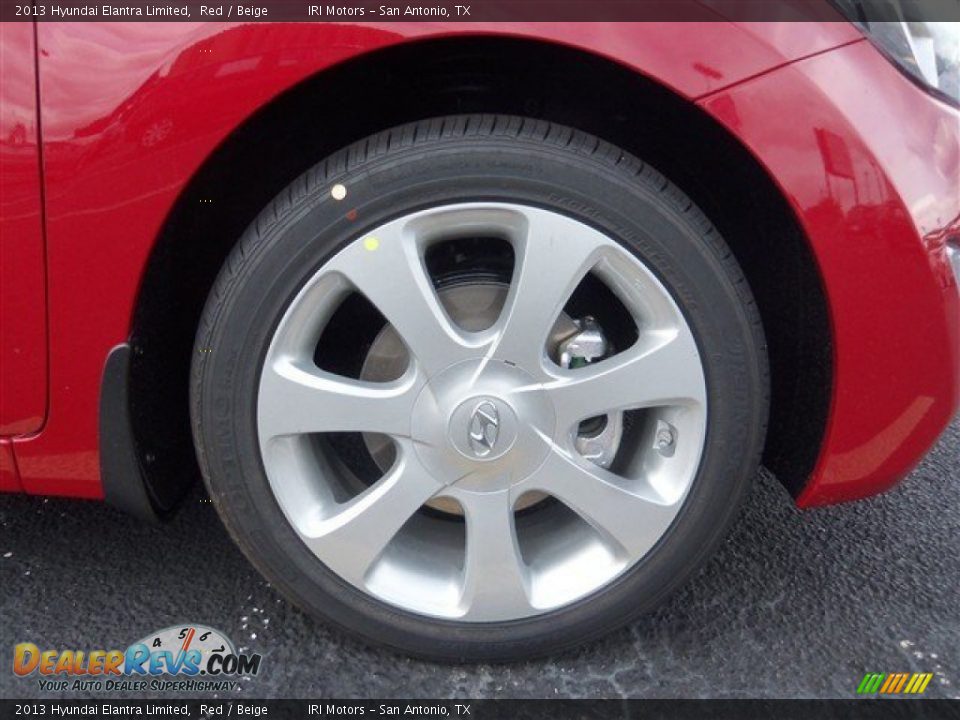This screenshot has width=960, height=720.
Task: Click 'Your Auto Dealer SuperHighway' tagline
Action: [135, 684]
